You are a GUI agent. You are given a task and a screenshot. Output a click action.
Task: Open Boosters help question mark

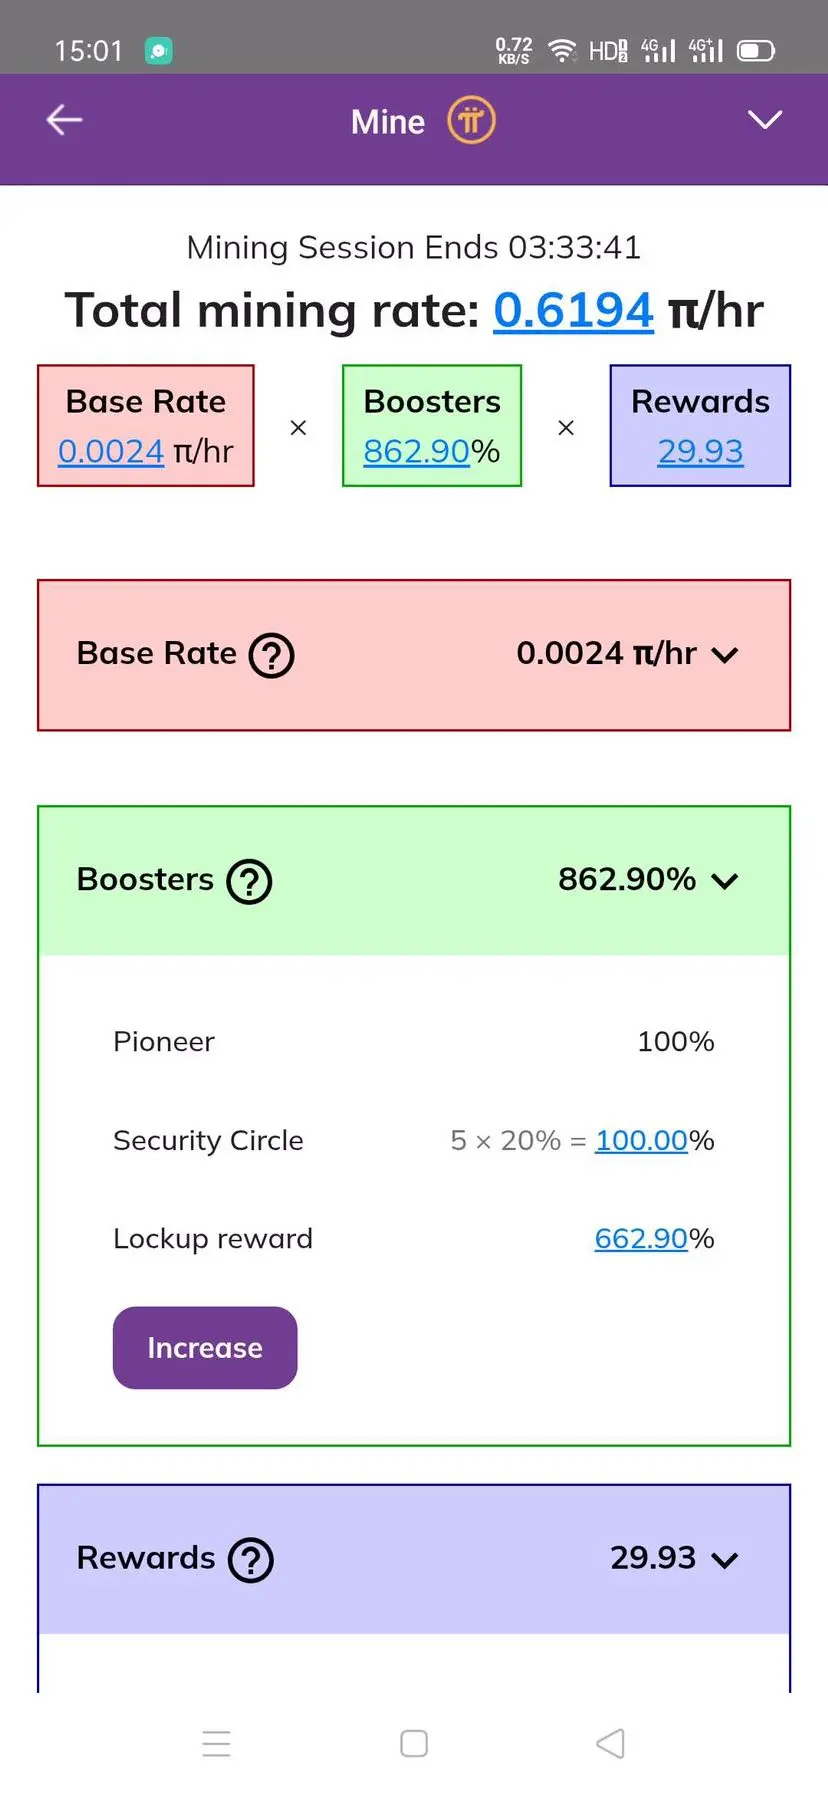click(249, 882)
